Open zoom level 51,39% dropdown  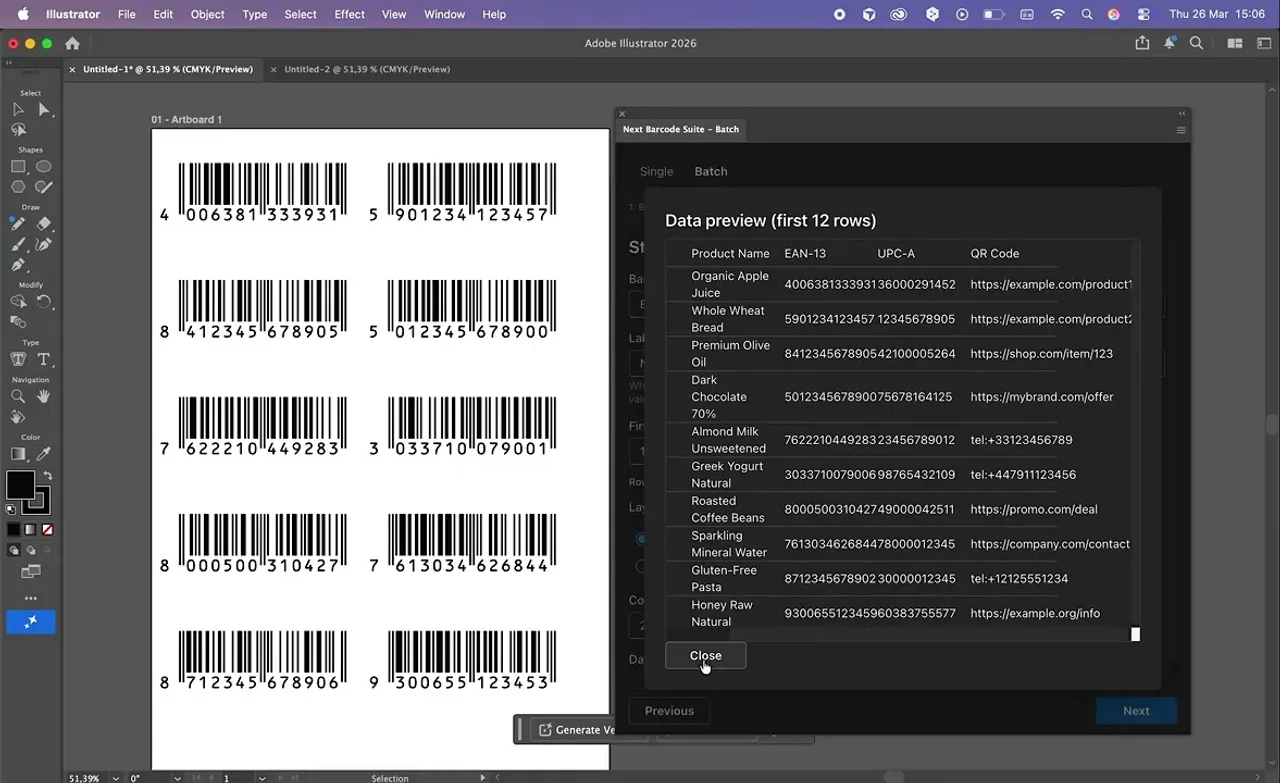[x=117, y=778]
